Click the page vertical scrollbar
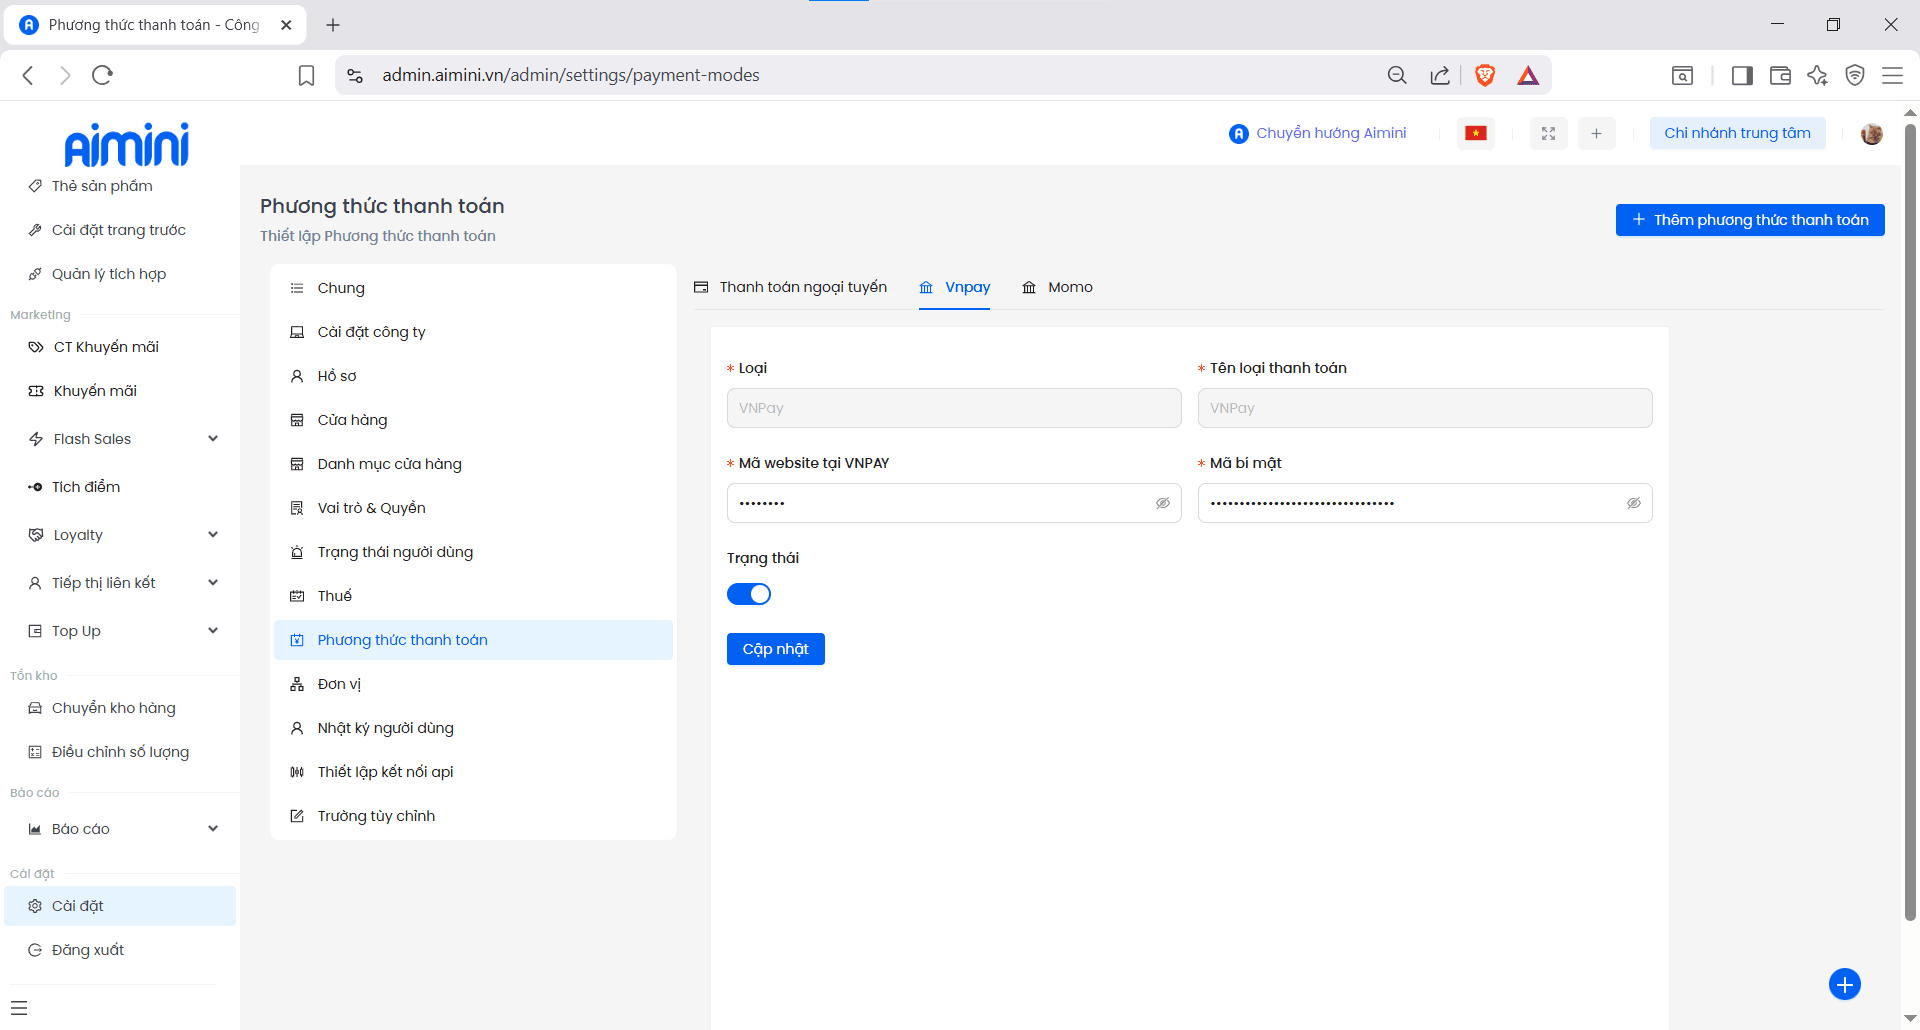The image size is (1920, 1030). (x=1910, y=520)
